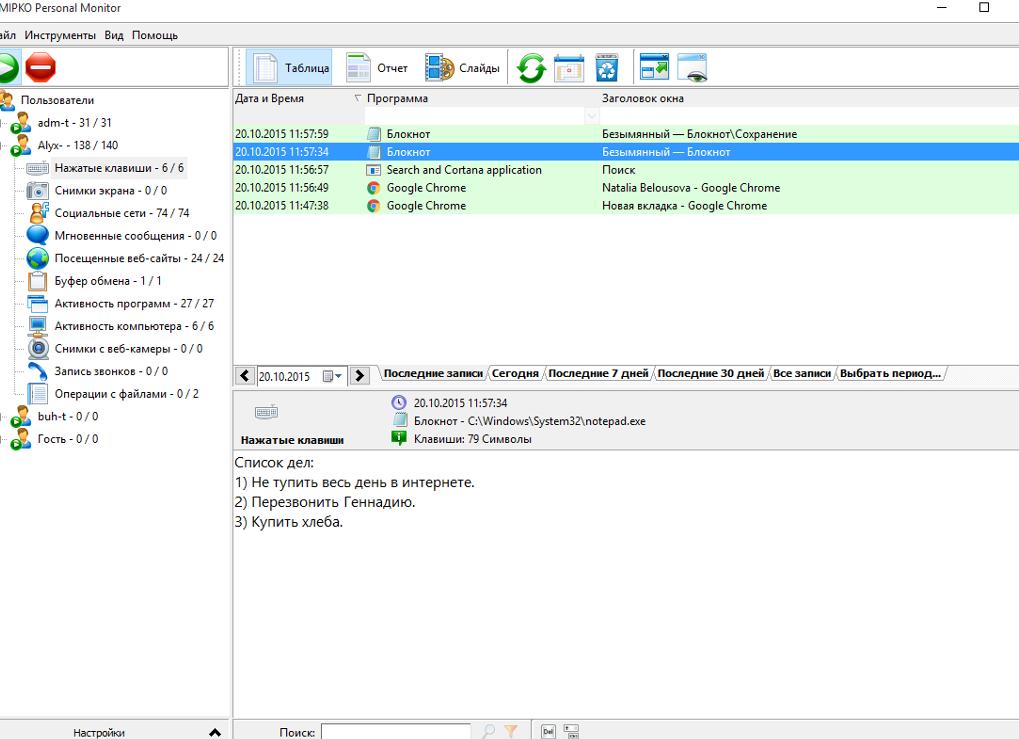Viewport: 1019px width, 739px height.
Task: Click the window with eye toolbar icon
Action: (x=691, y=68)
